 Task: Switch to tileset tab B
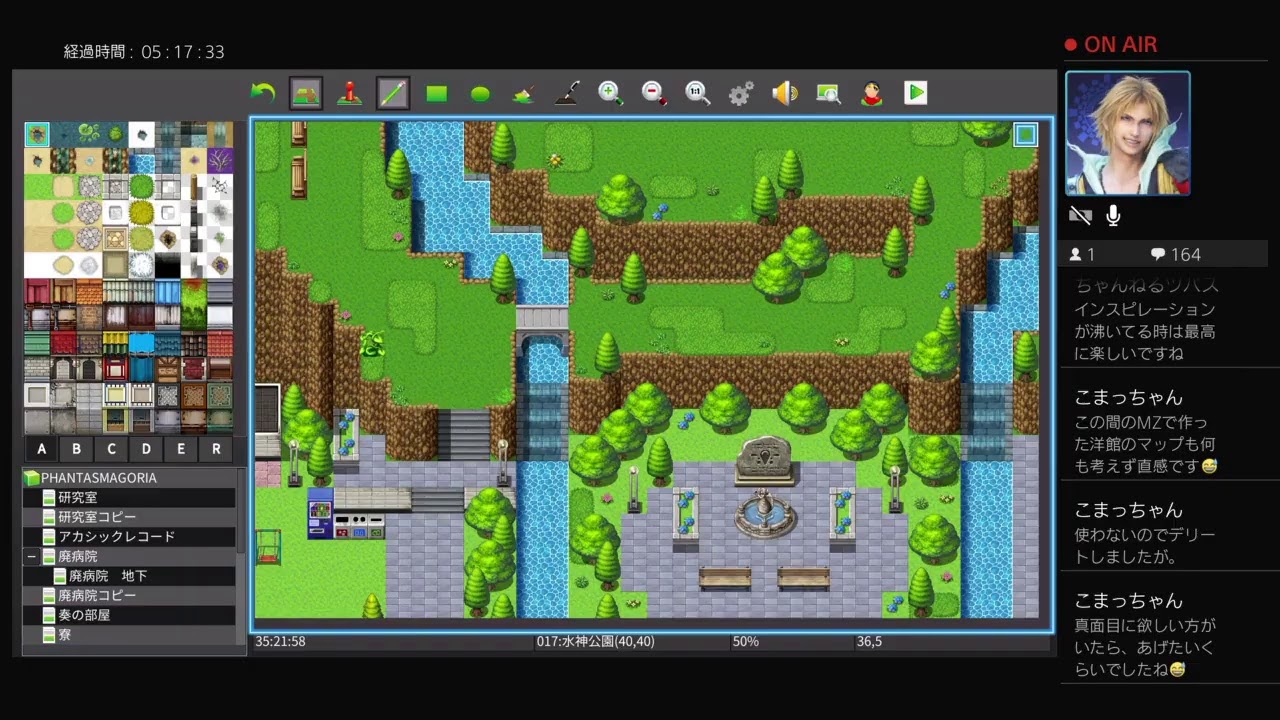point(76,449)
